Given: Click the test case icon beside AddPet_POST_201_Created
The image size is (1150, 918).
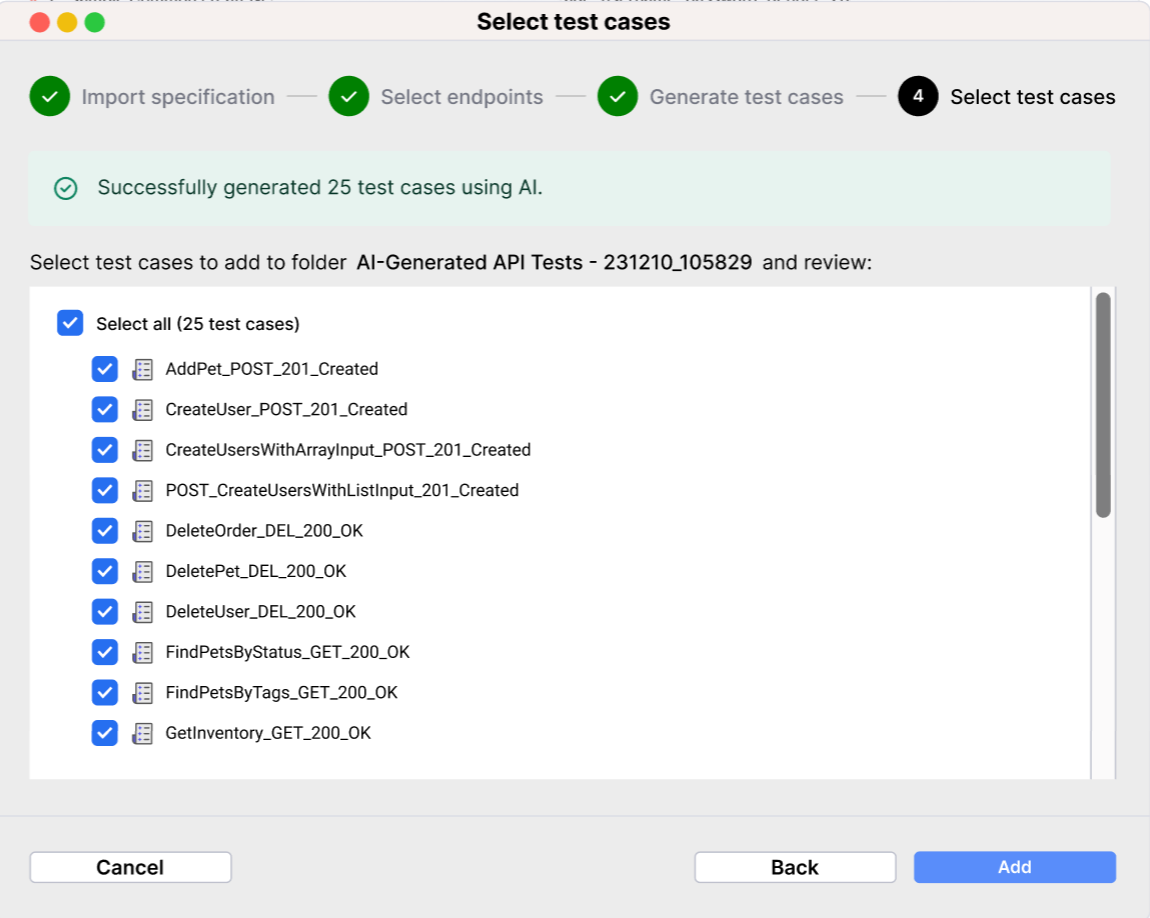Looking at the screenshot, I should click(142, 370).
